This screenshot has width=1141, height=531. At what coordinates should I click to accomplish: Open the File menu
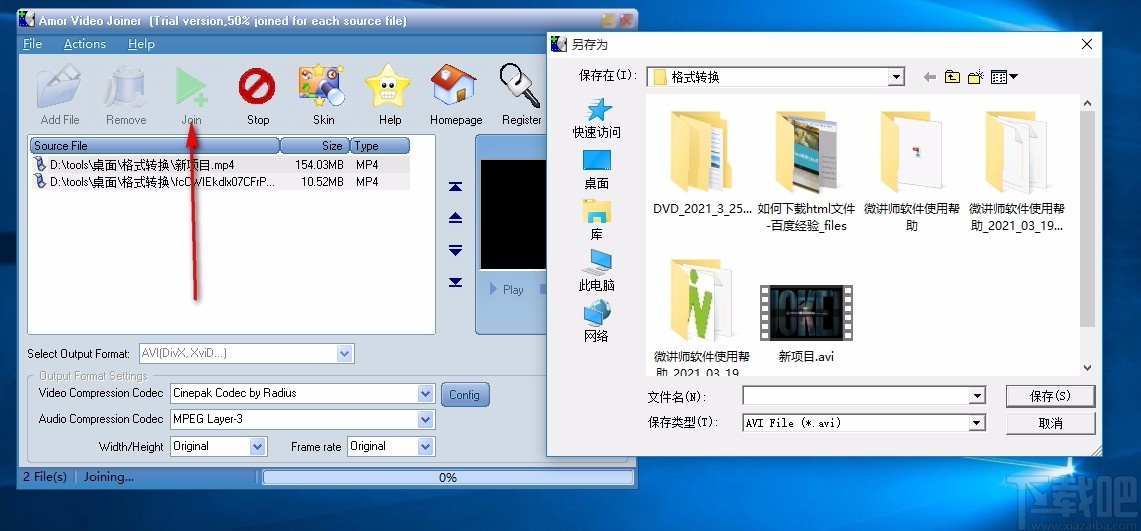[x=33, y=44]
